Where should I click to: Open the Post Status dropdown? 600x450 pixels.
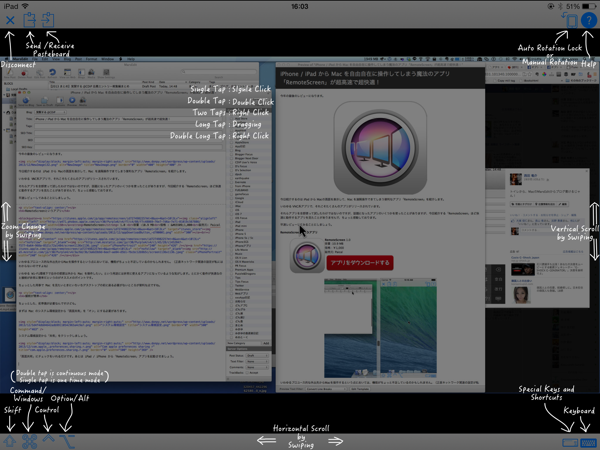tap(257, 355)
